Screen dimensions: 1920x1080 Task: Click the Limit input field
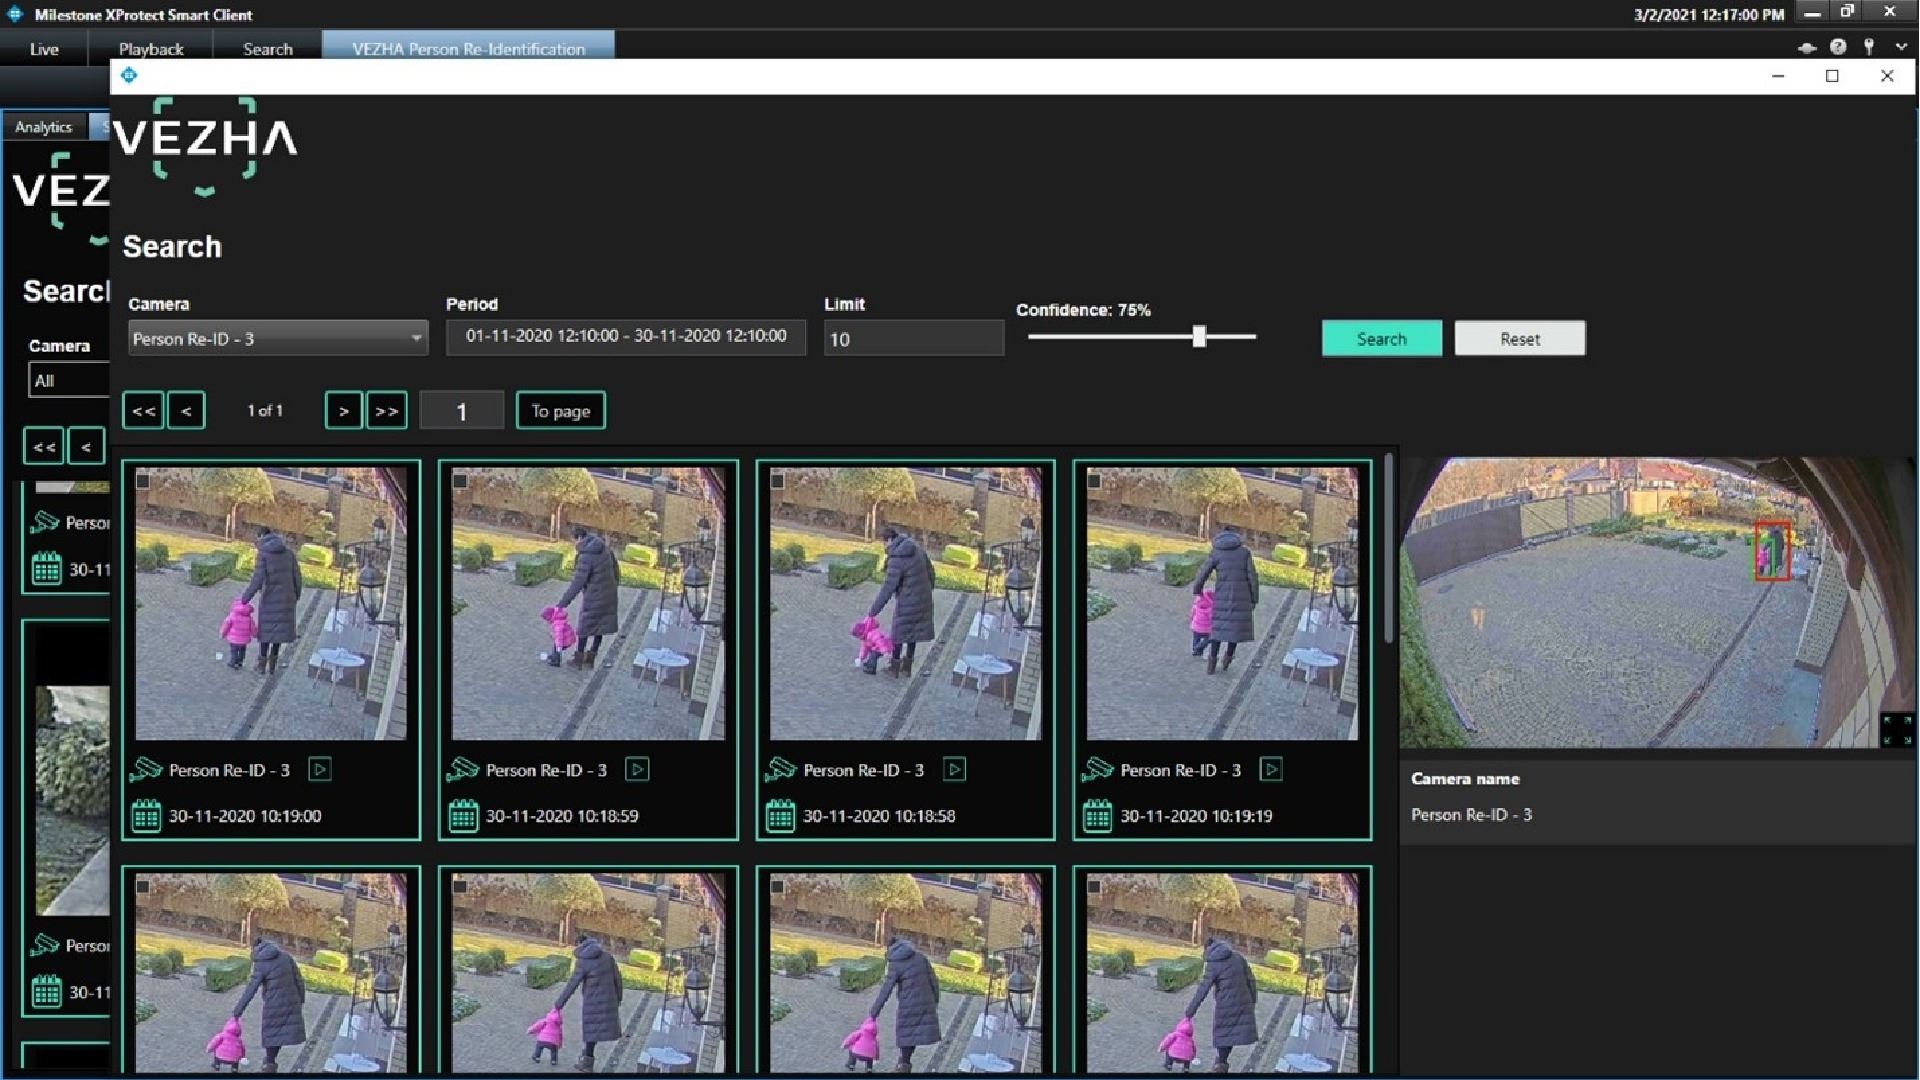913,339
